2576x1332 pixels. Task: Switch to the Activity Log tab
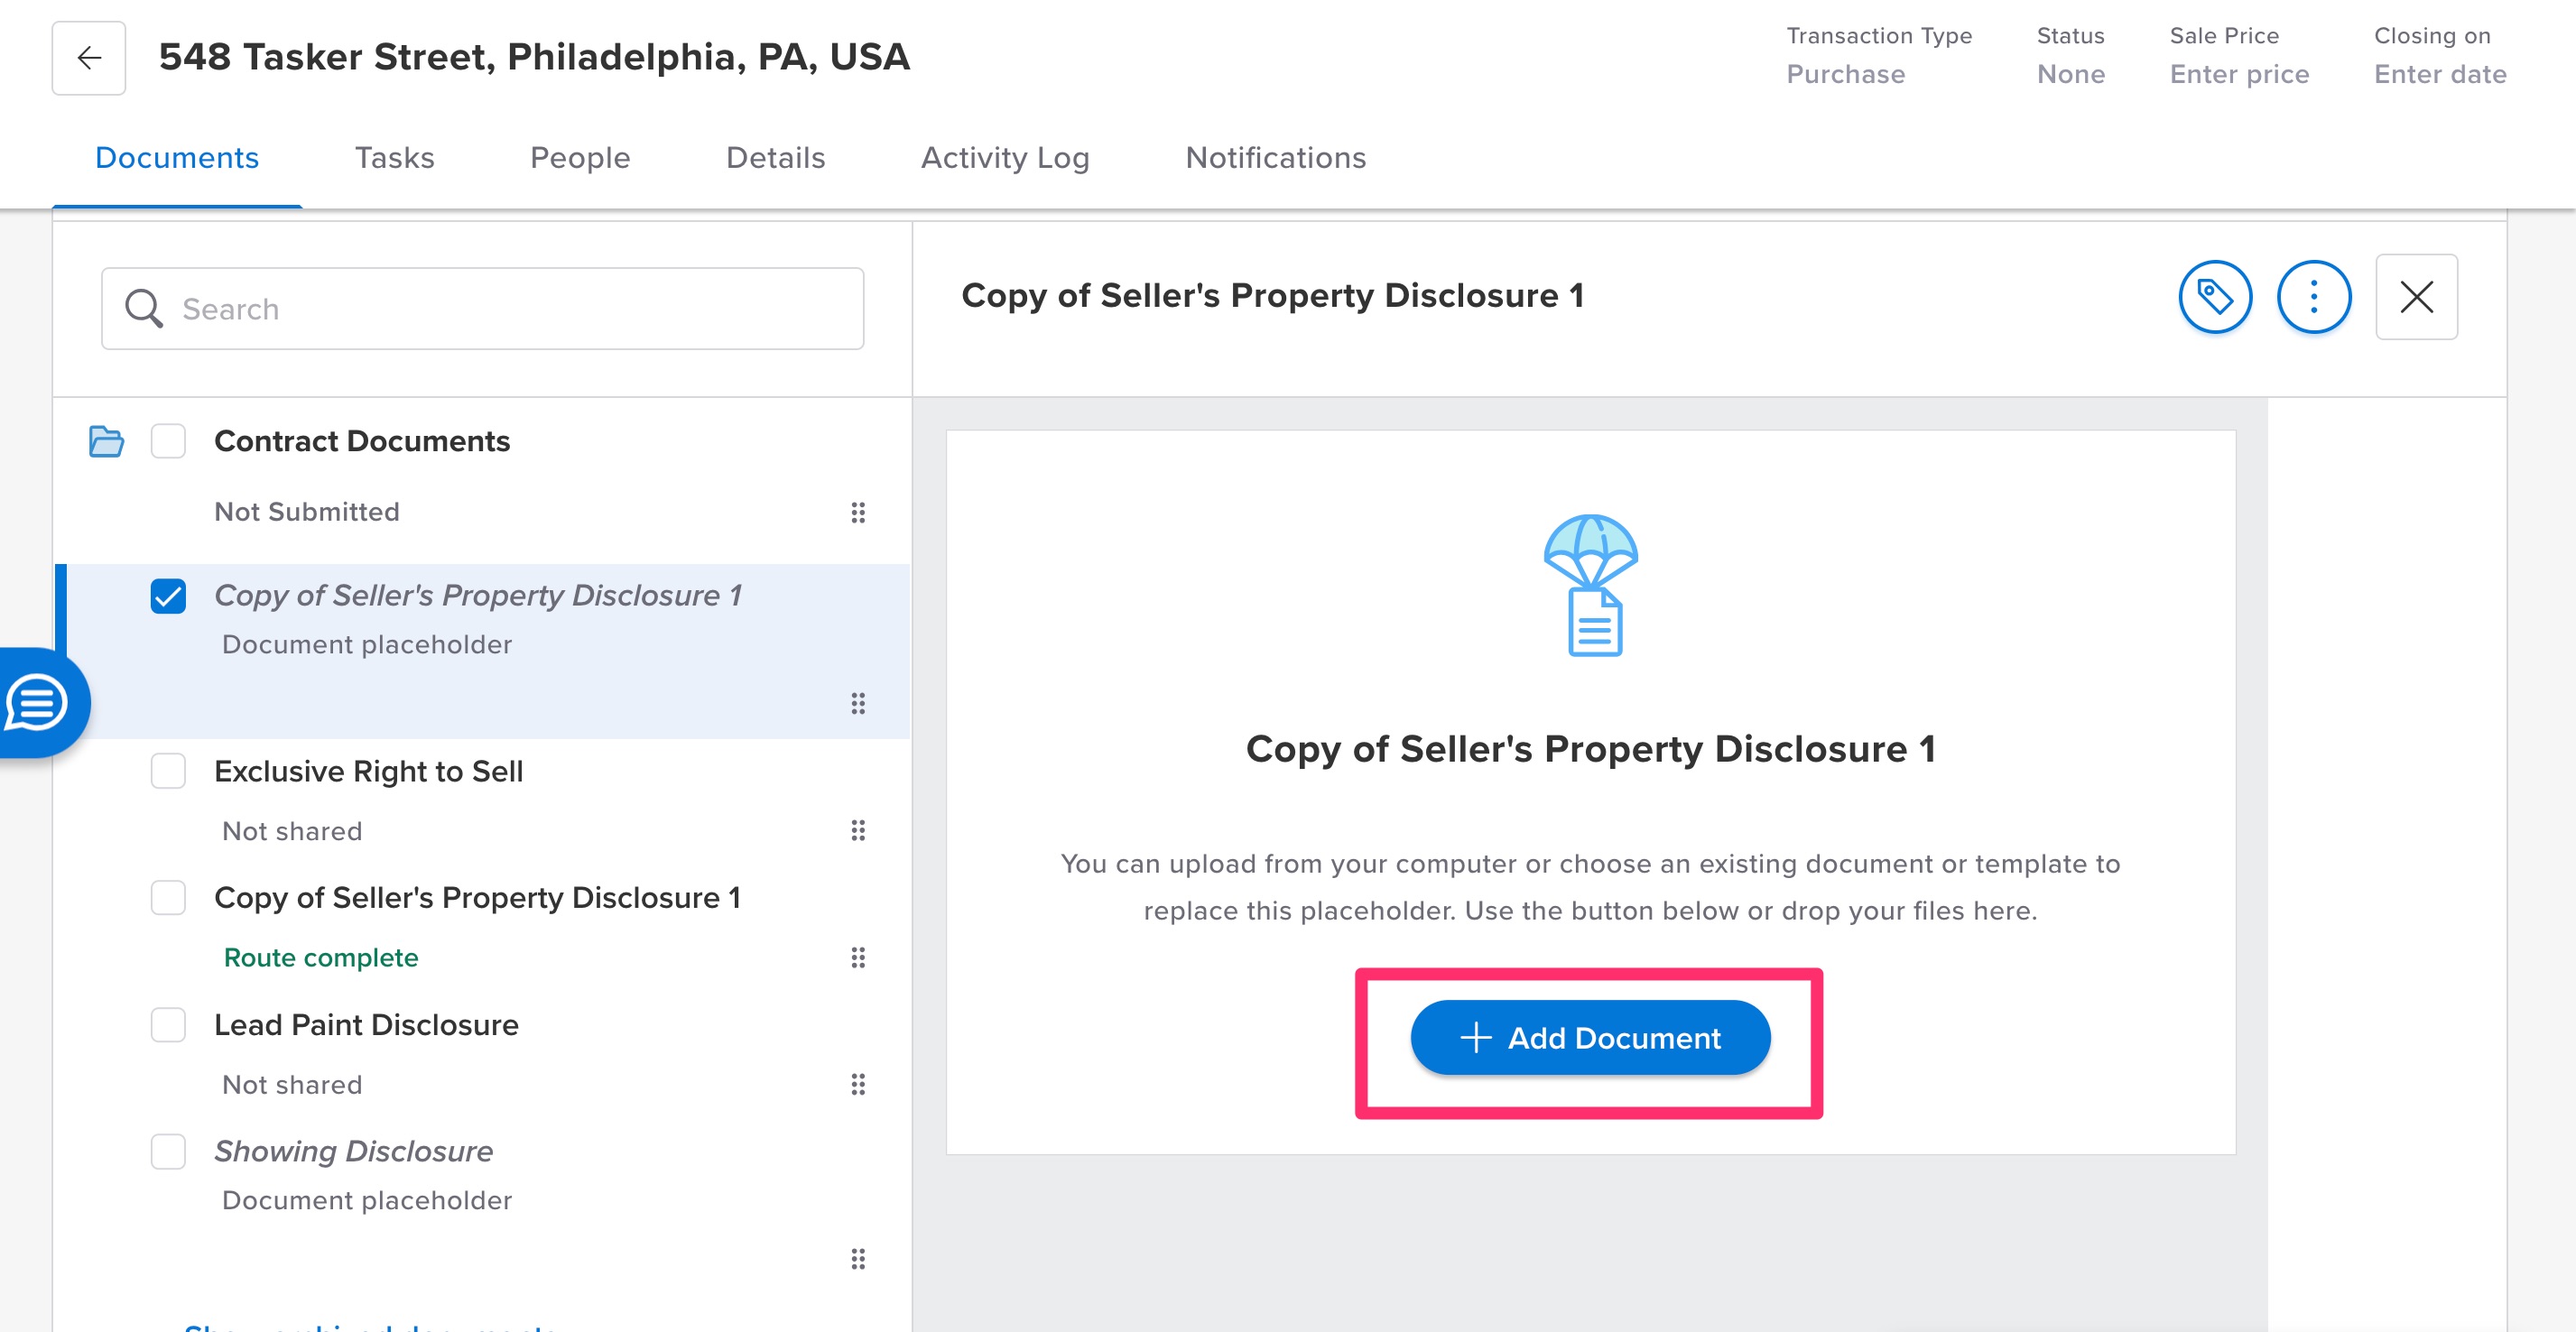click(x=1005, y=157)
